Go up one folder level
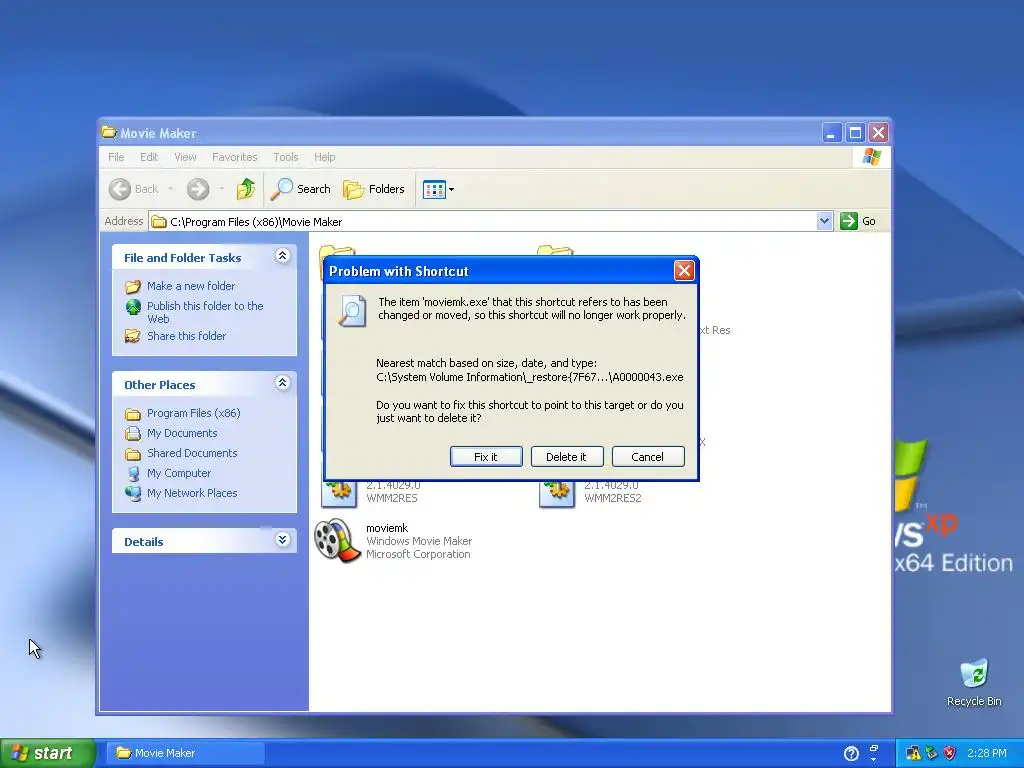The height and width of the screenshot is (768, 1024). point(246,189)
